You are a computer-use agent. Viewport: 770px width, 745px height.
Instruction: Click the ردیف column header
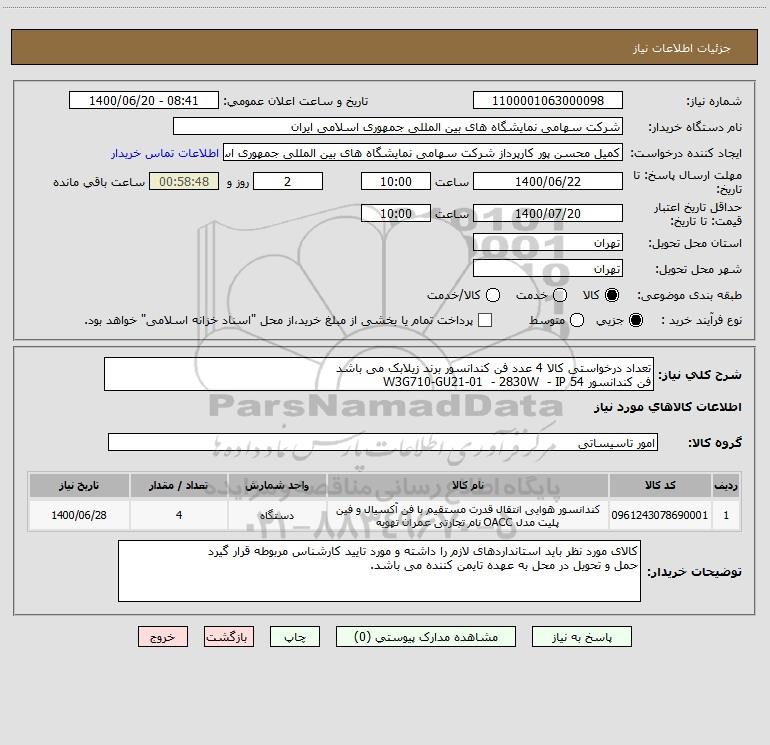point(726,485)
